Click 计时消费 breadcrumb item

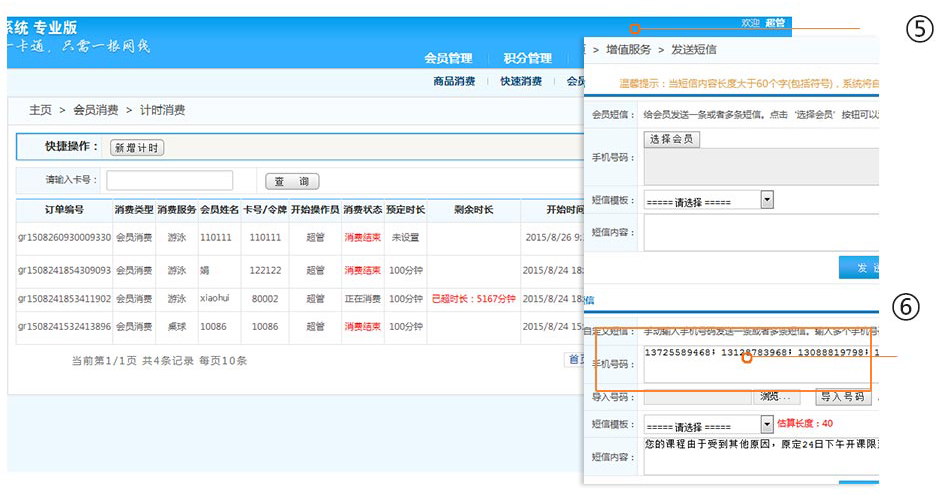tap(162, 110)
